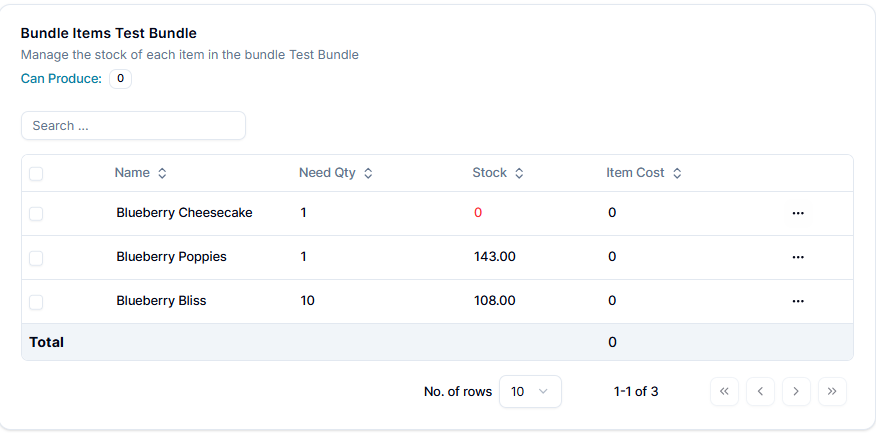The width and height of the screenshot is (876, 433).
Task: Click the Search input field
Action: click(x=133, y=126)
